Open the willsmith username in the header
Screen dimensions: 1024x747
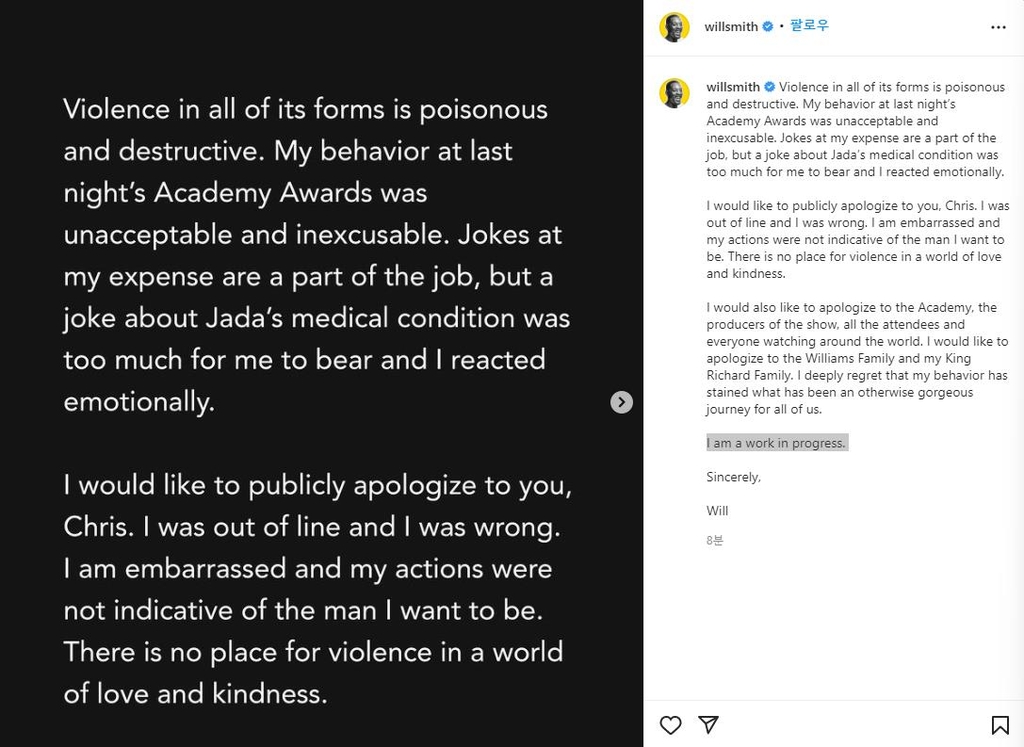pos(732,27)
